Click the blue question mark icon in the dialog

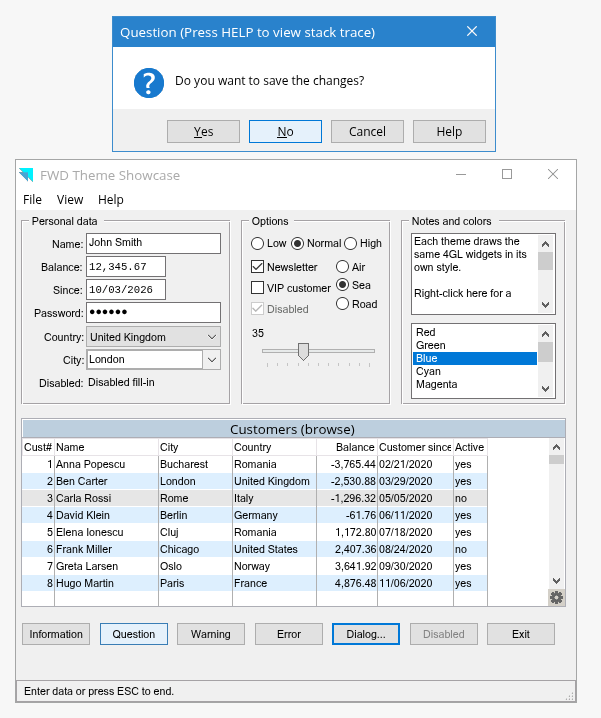point(149,83)
